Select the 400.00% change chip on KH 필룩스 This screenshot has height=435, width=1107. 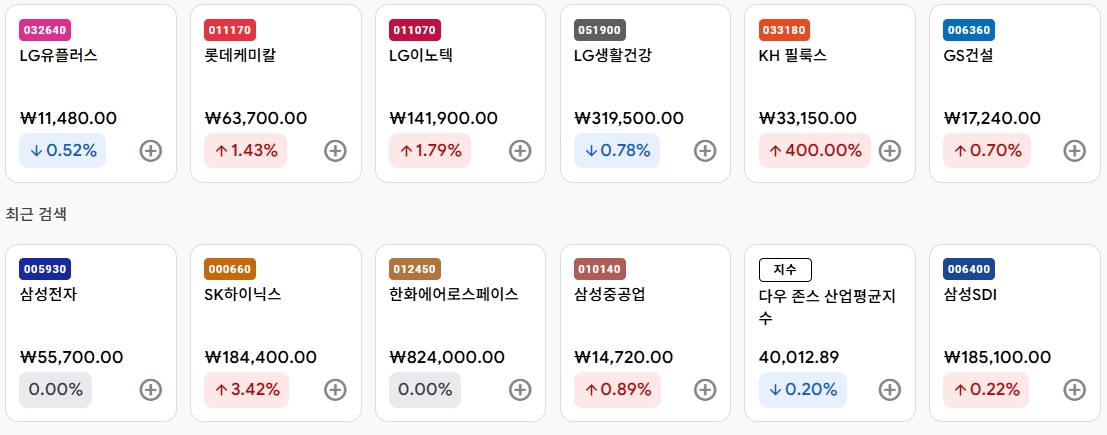pyautogui.click(x=815, y=150)
